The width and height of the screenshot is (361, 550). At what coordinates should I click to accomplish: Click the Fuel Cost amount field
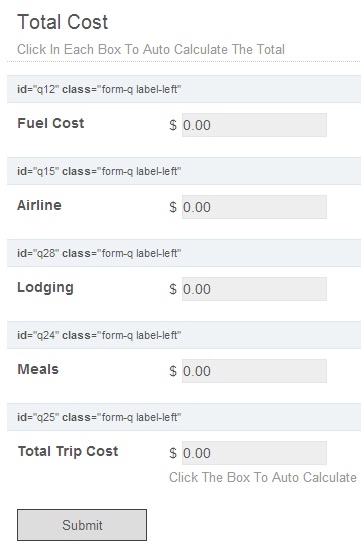tap(254, 125)
